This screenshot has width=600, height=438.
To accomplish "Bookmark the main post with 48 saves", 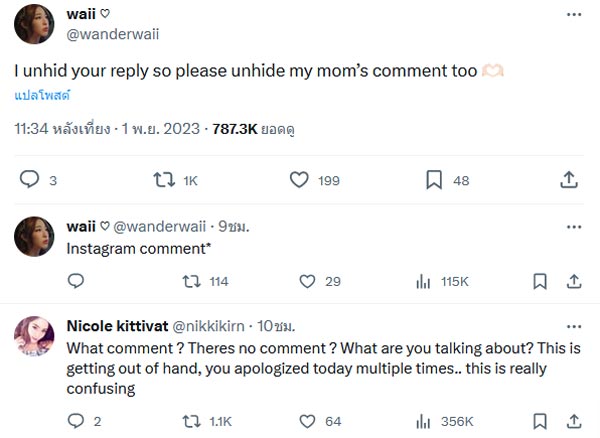I will (434, 180).
